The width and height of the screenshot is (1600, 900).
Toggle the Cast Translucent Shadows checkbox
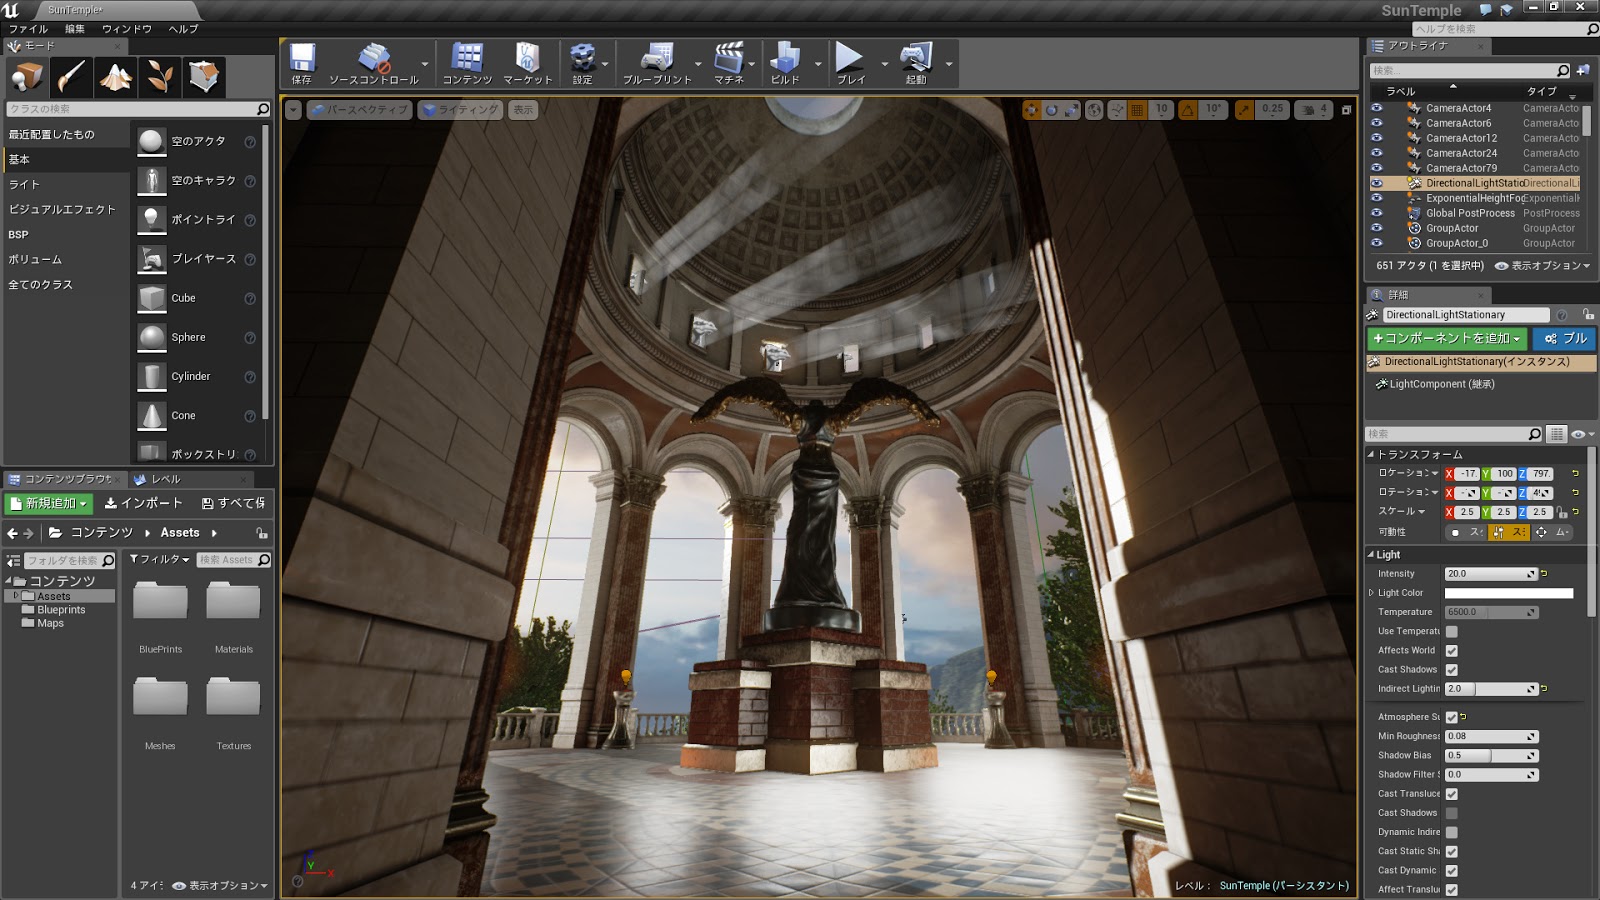pyautogui.click(x=1452, y=794)
